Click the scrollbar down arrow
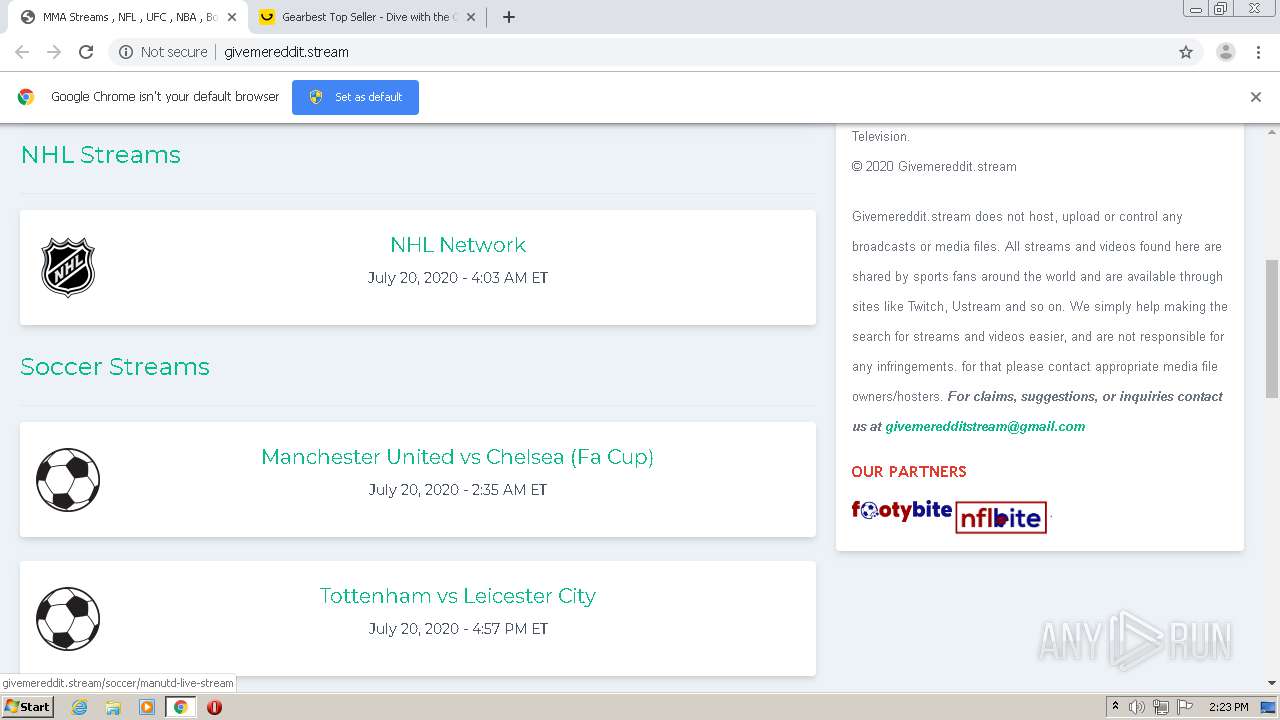Image resolution: width=1280 pixels, height=720 pixels. (x=1272, y=683)
